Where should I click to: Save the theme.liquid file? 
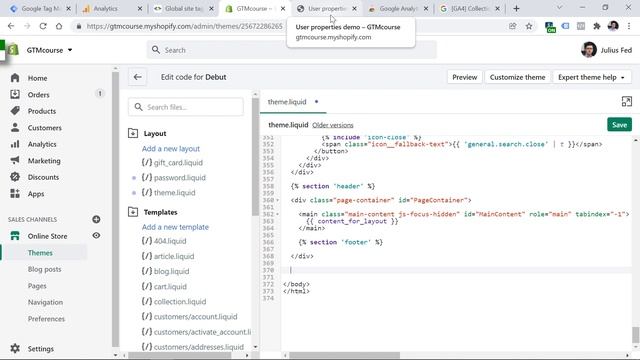(x=619, y=125)
